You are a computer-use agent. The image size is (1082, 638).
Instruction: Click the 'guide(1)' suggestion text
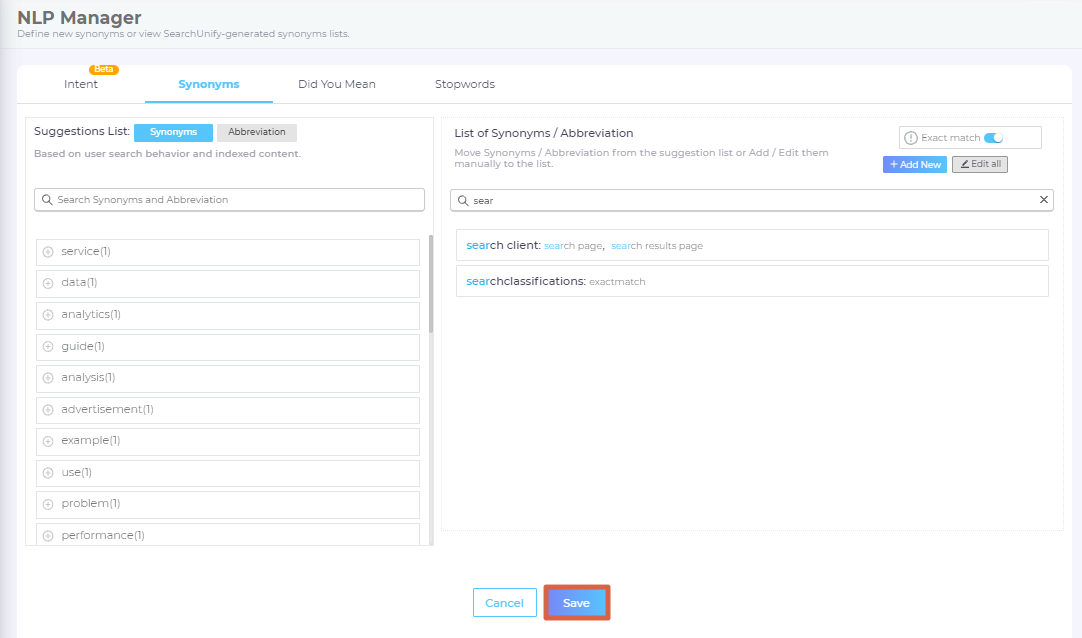pos(83,346)
